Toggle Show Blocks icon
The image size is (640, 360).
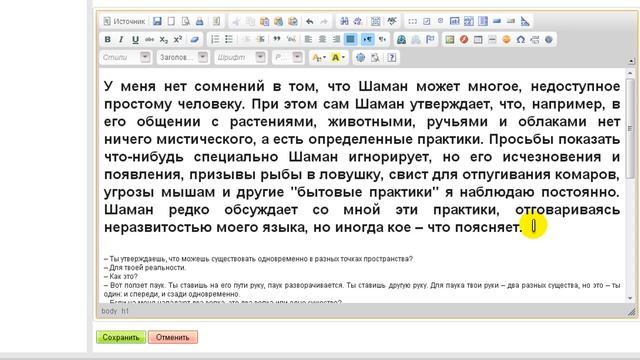click(375, 58)
